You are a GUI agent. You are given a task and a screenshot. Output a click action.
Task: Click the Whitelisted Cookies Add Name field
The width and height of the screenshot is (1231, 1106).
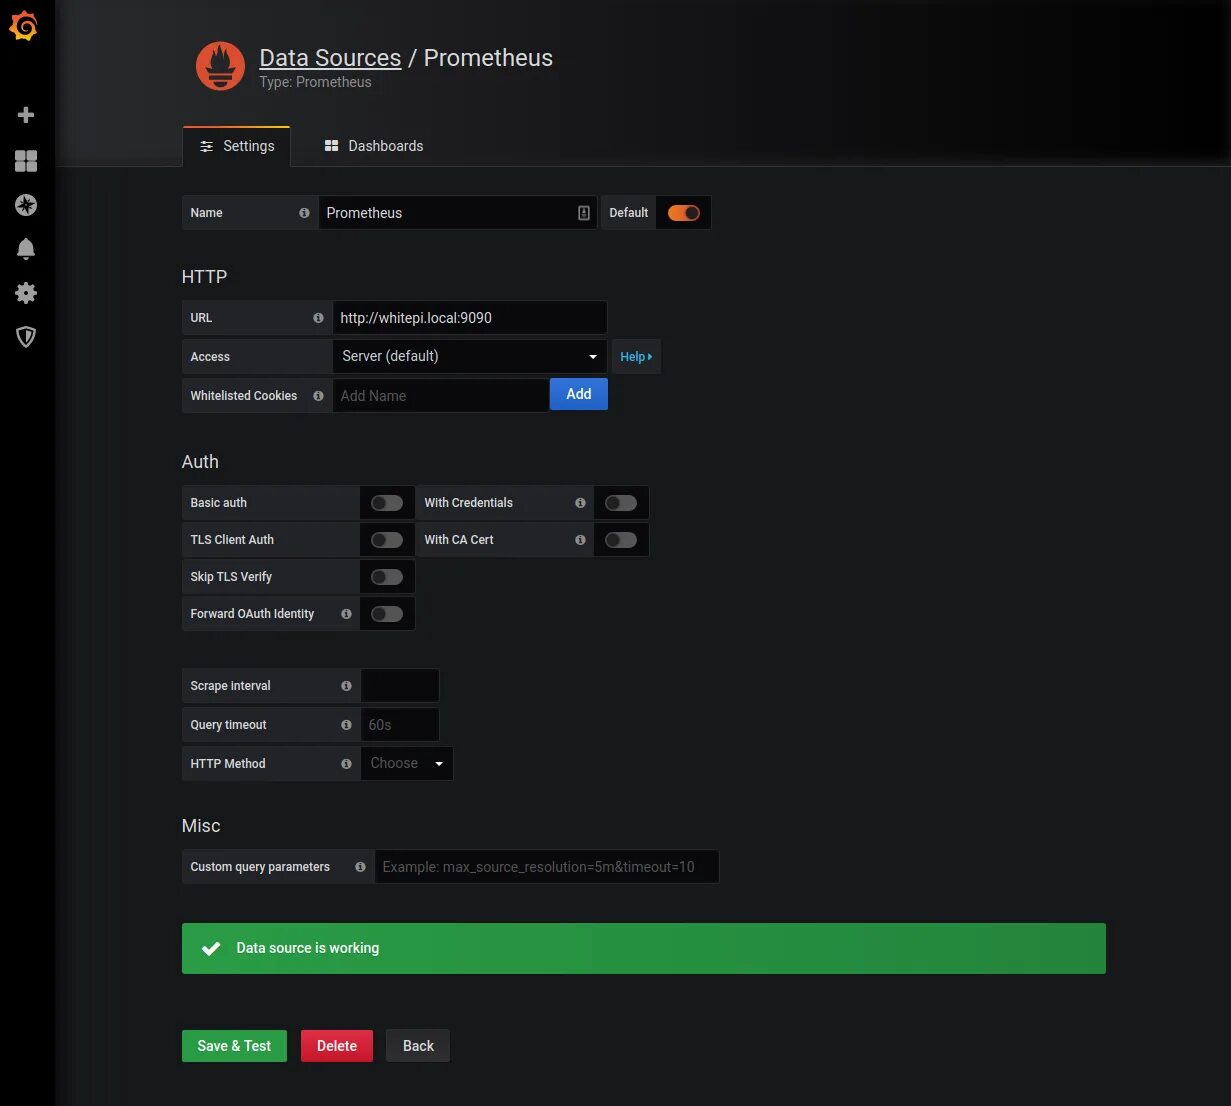coord(441,396)
